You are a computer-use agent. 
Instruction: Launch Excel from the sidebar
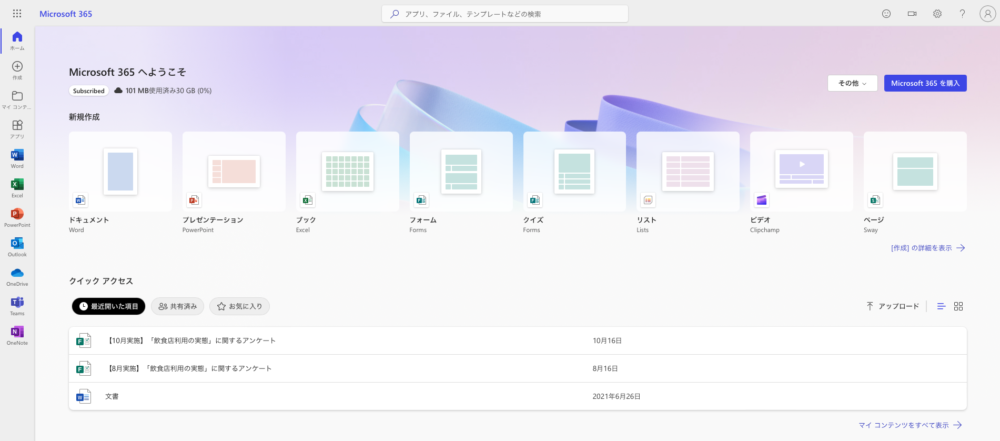[x=17, y=185]
